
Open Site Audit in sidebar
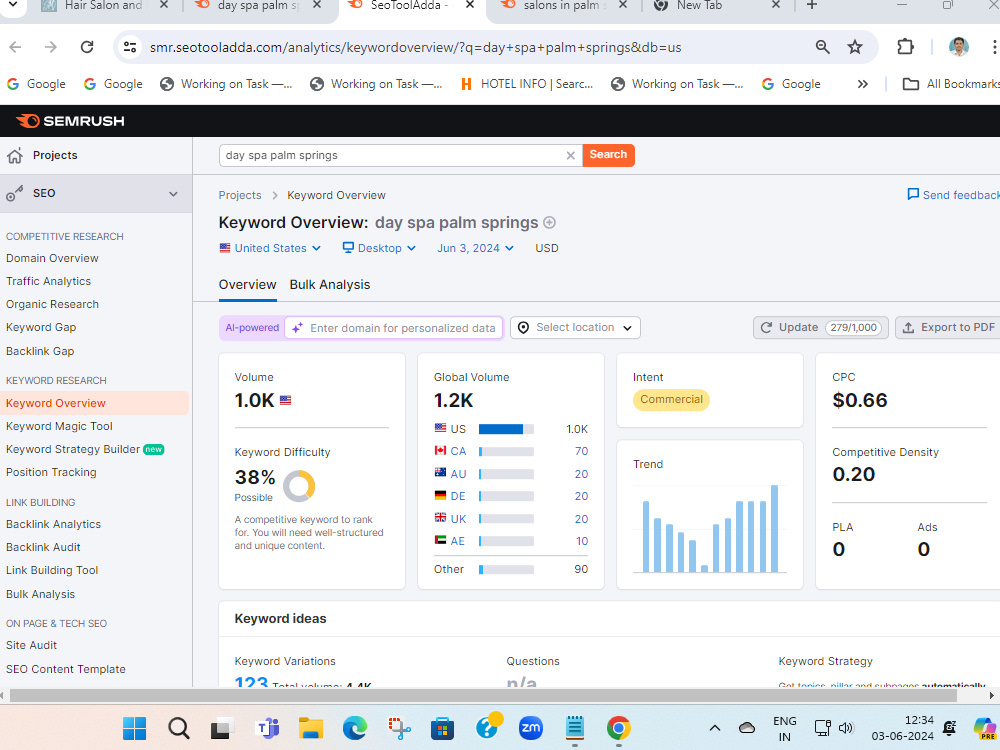31,645
